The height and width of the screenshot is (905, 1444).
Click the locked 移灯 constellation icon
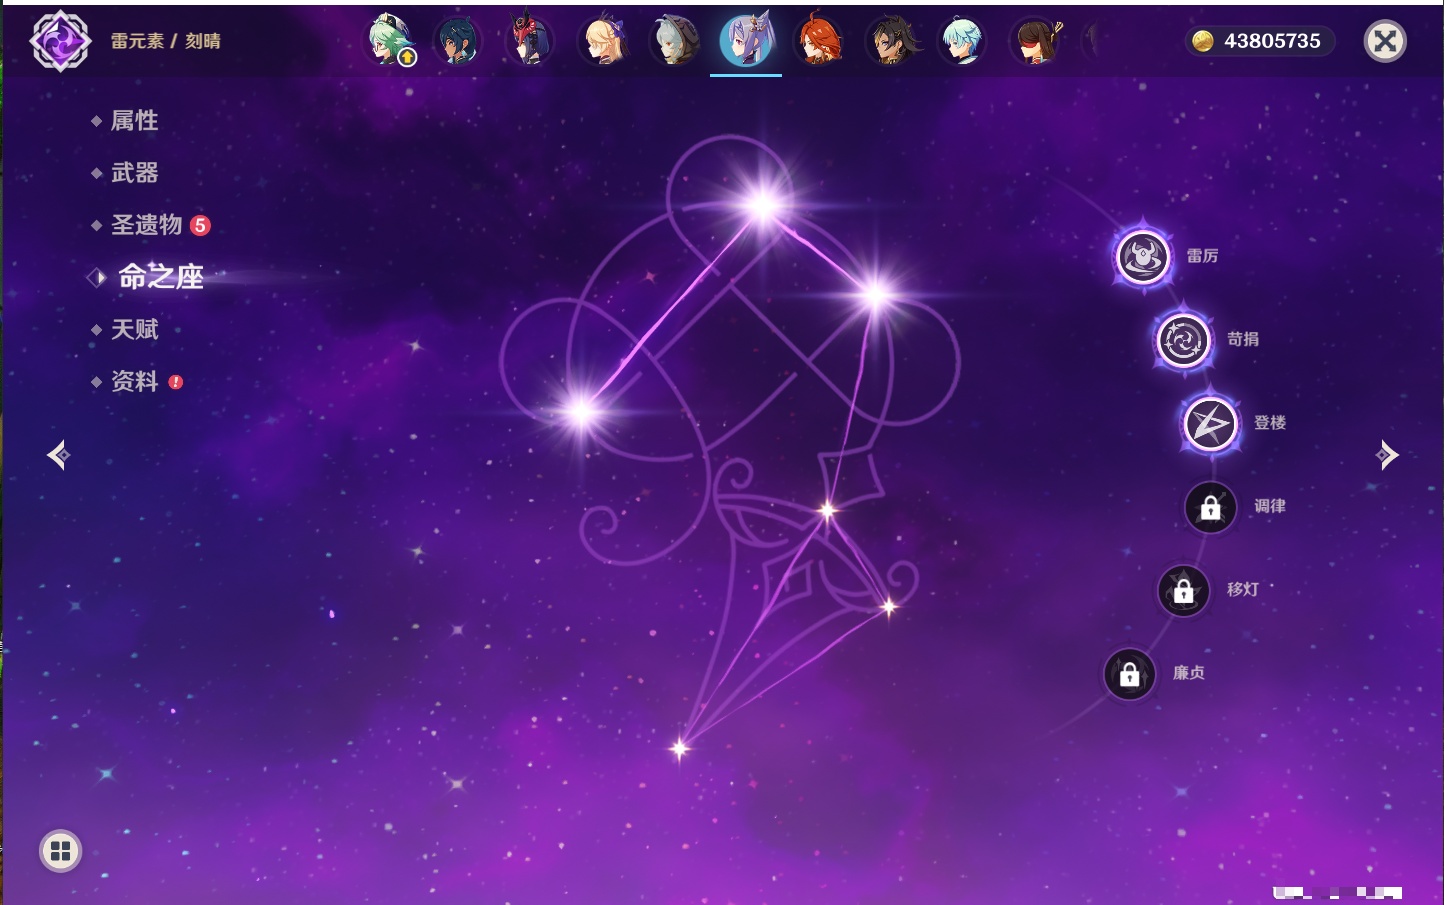tap(1184, 591)
